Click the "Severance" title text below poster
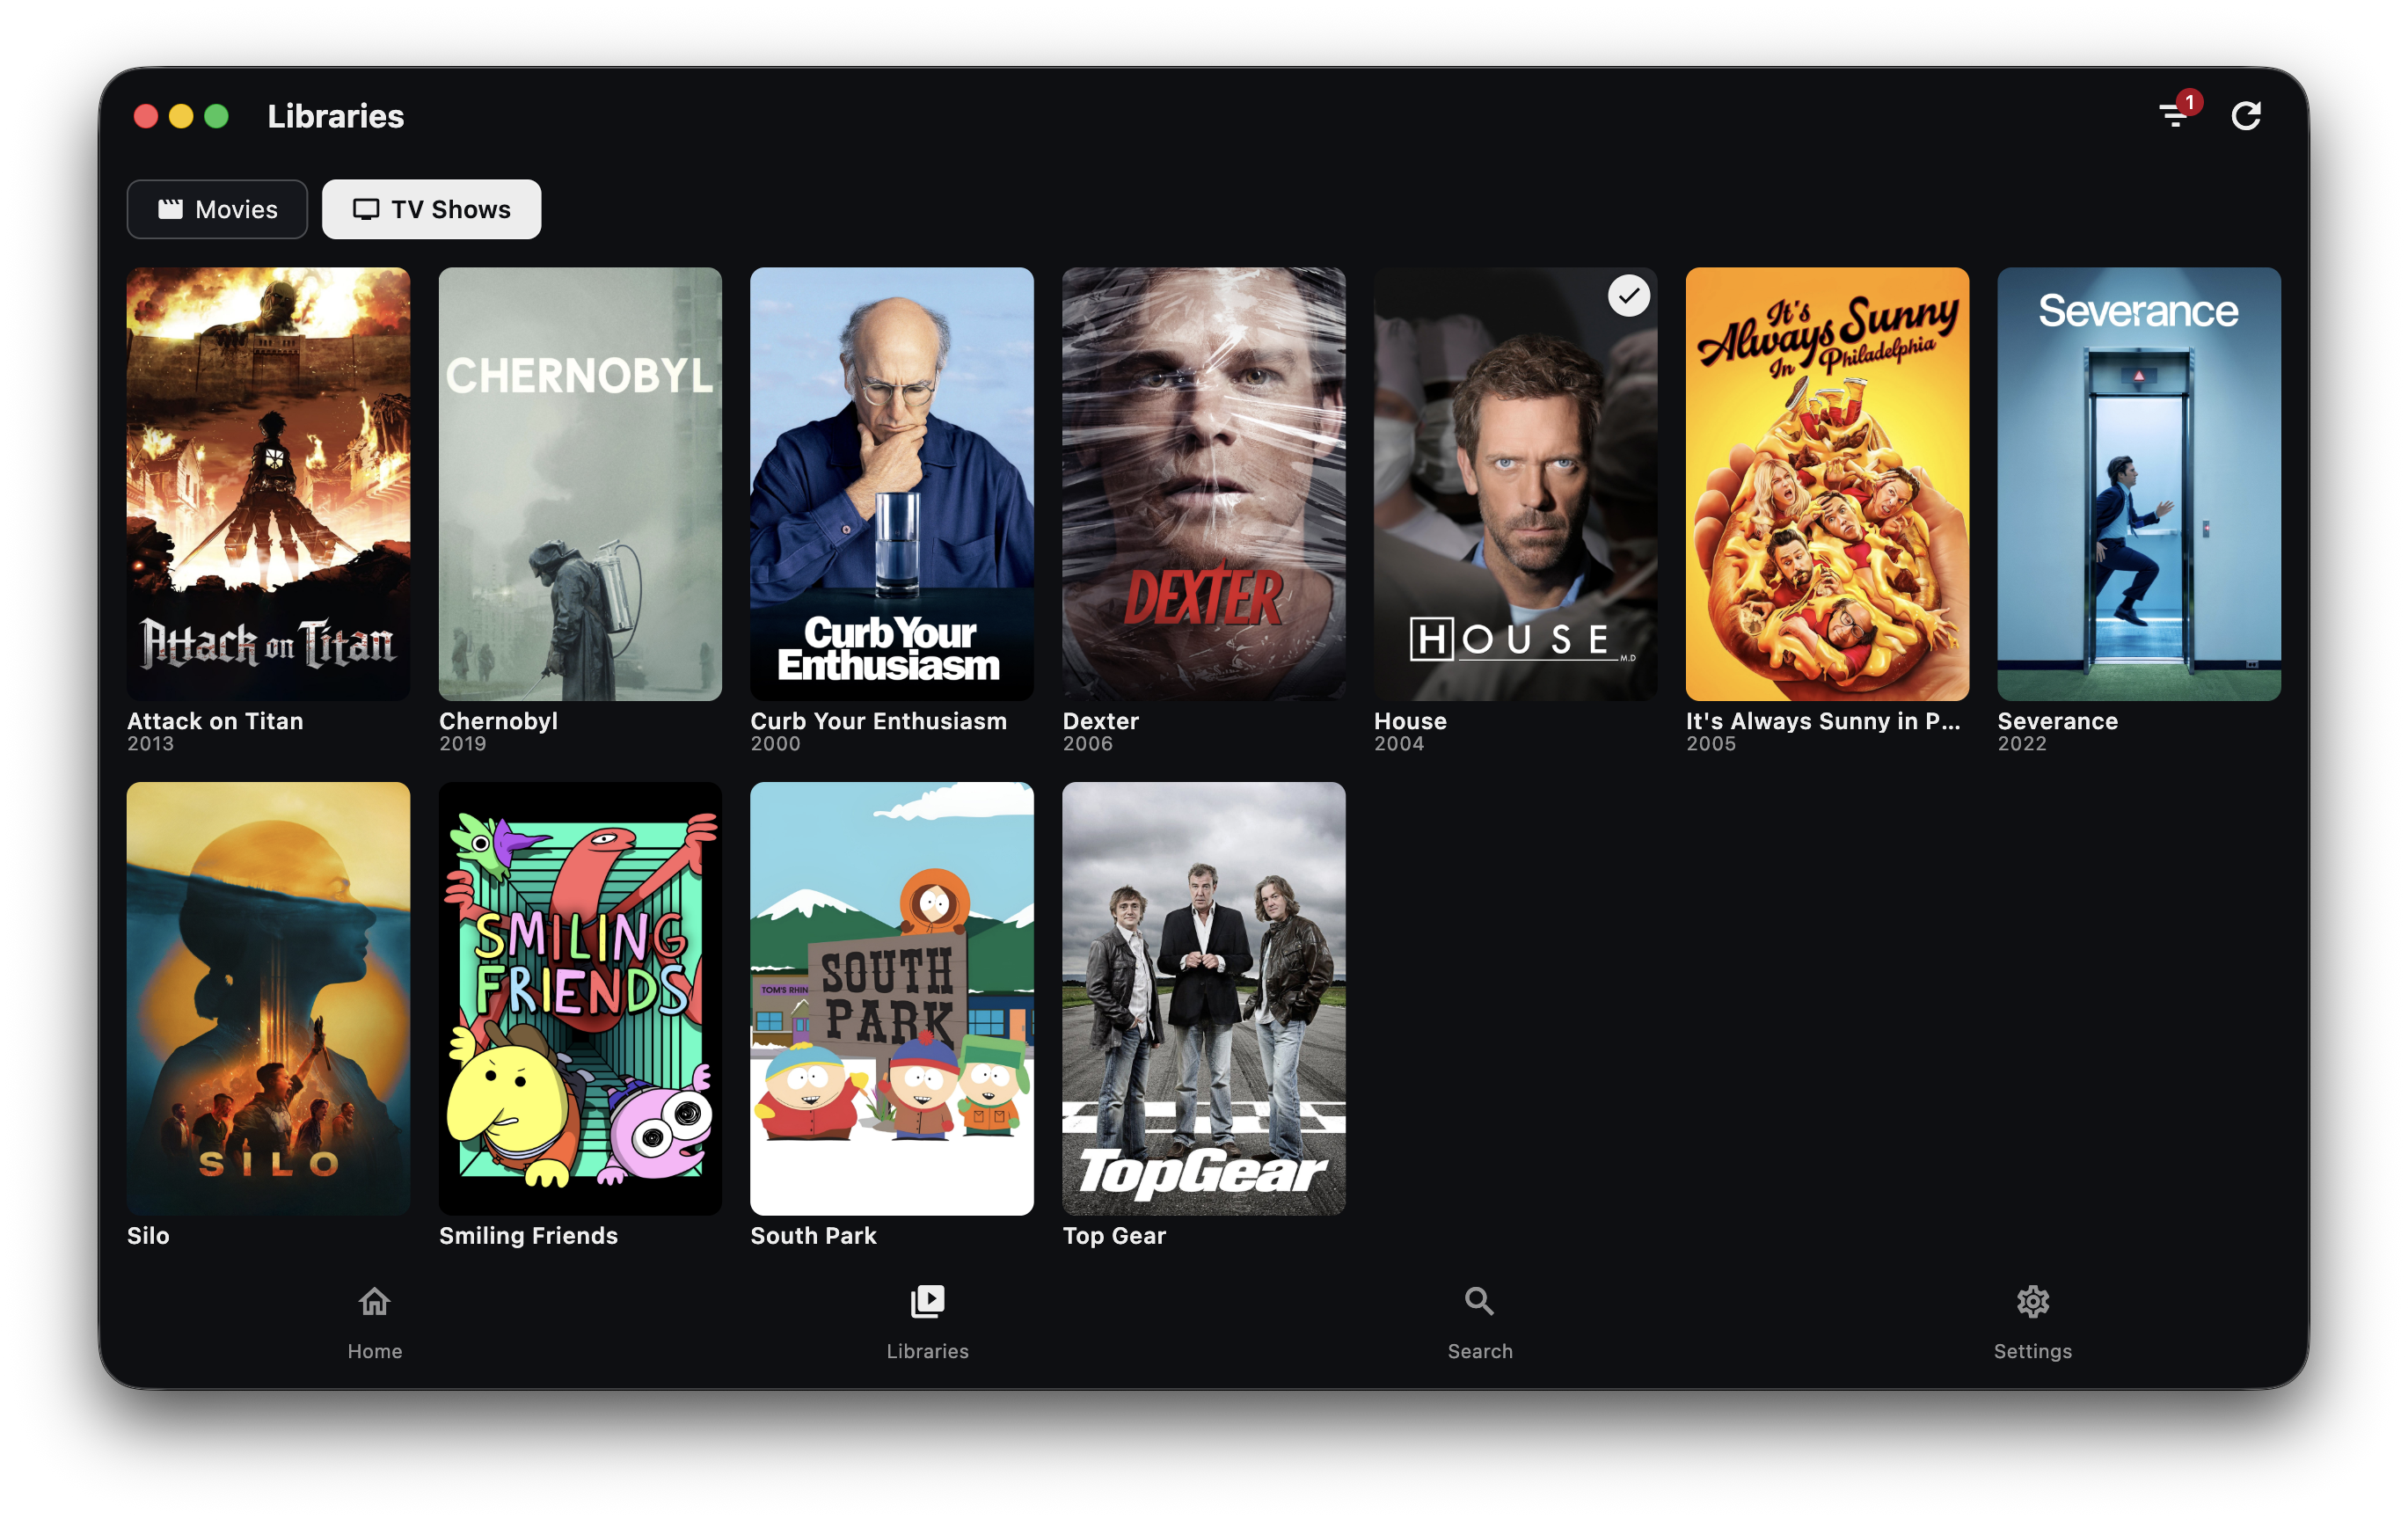This screenshot has height=1520, width=2408. tap(2058, 721)
